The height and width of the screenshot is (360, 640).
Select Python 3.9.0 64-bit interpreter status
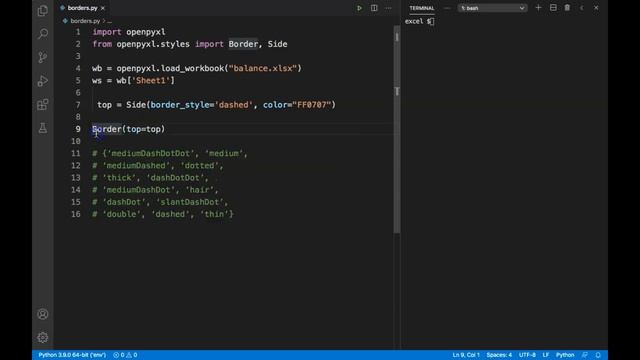[72, 355]
